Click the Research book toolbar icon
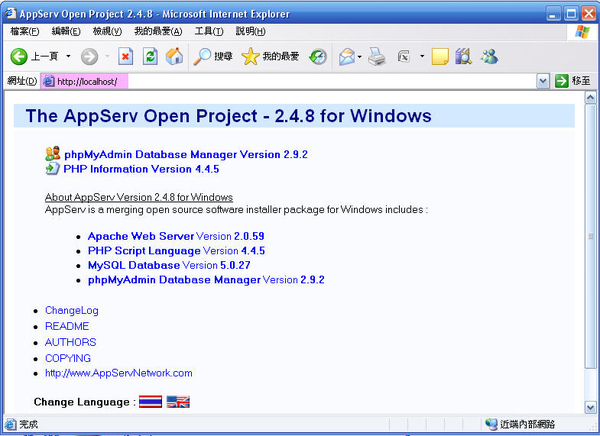The image size is (600, 436). [x=463, y=57]
